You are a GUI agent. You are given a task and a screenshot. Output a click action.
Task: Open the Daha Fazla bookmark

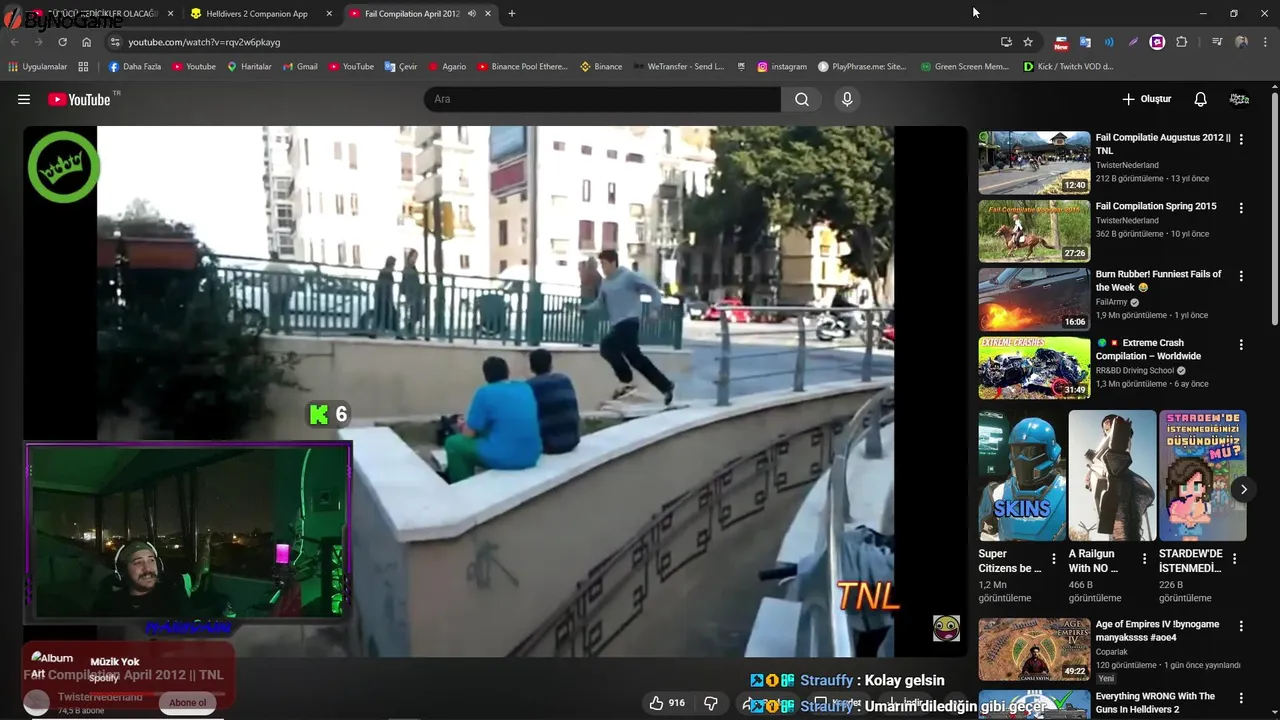pyautogui.click(x=134, y=67)
